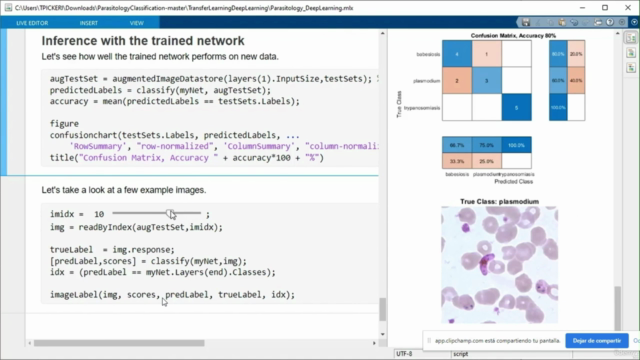Click the editor scroll up arrow

(x=382, y=33)
